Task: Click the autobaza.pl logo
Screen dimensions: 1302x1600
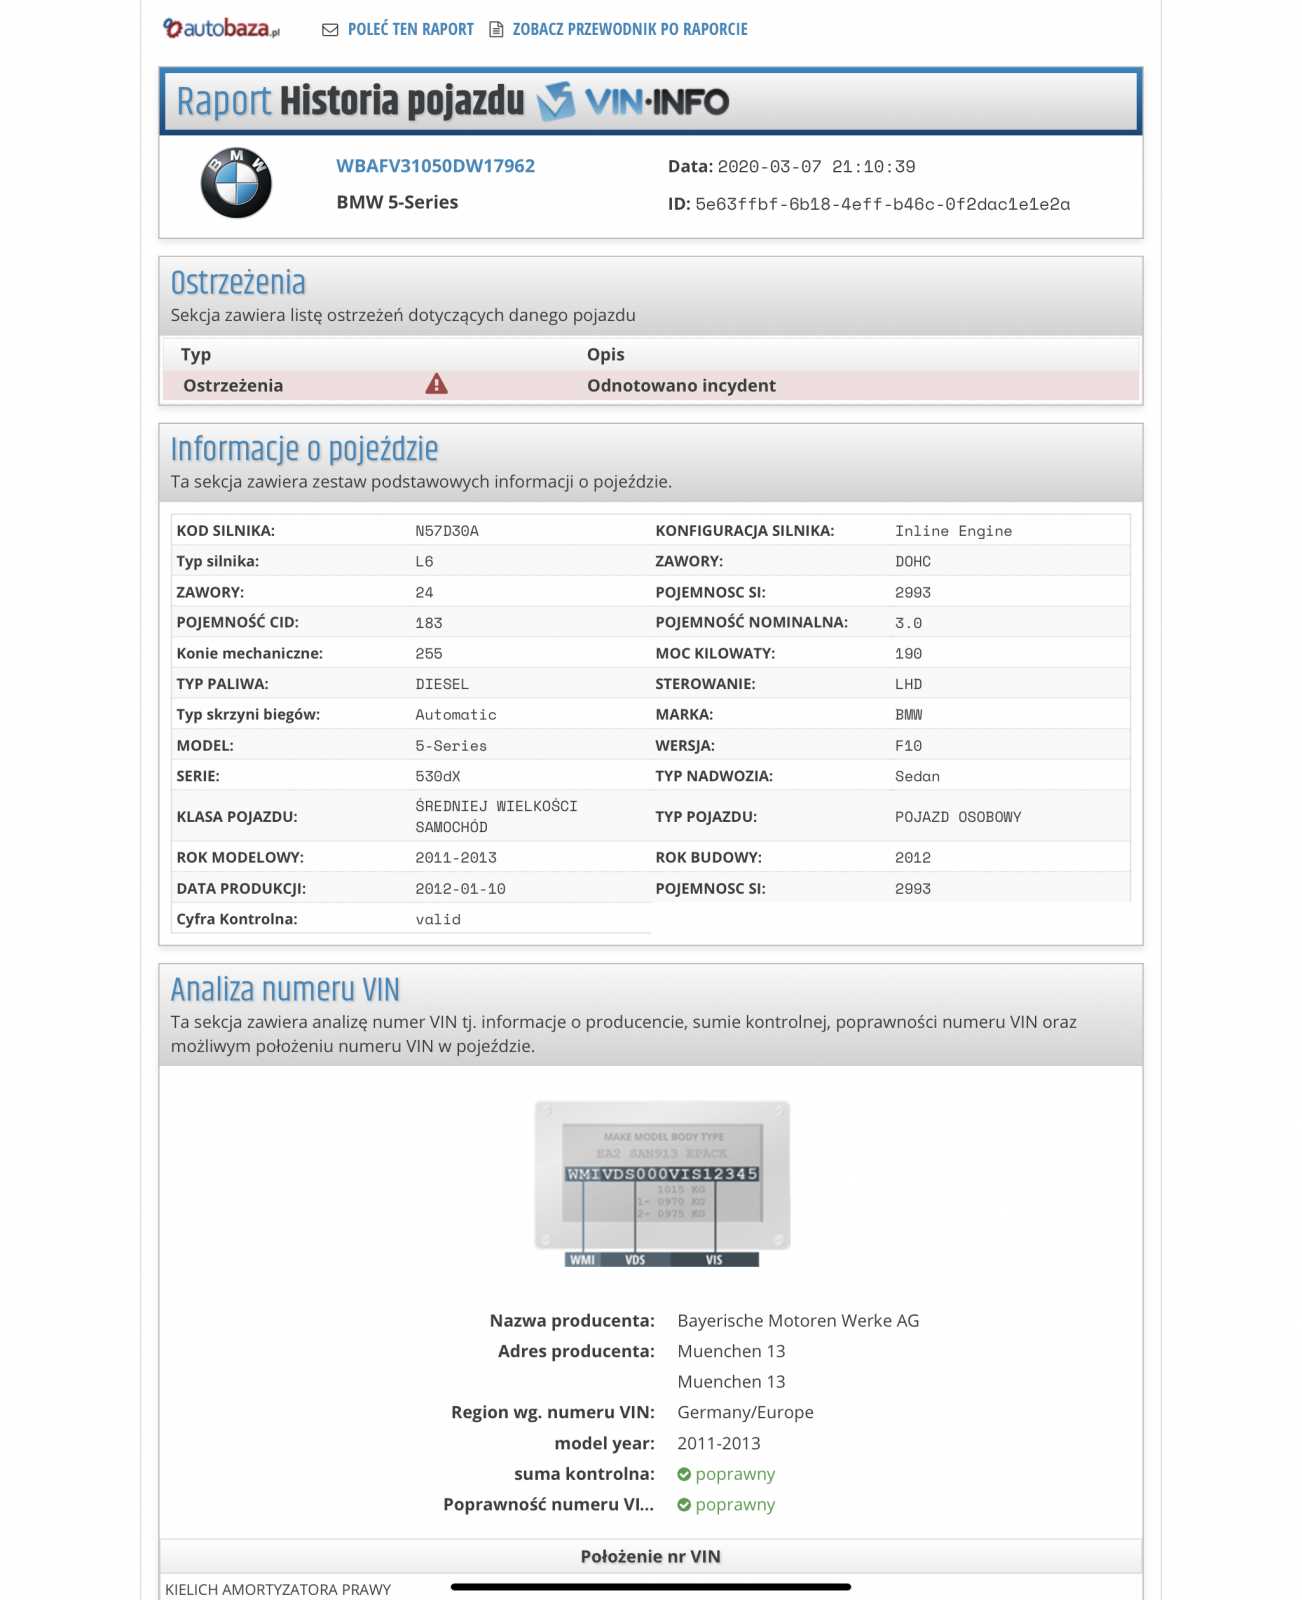Action: click(x=221, y=29)
